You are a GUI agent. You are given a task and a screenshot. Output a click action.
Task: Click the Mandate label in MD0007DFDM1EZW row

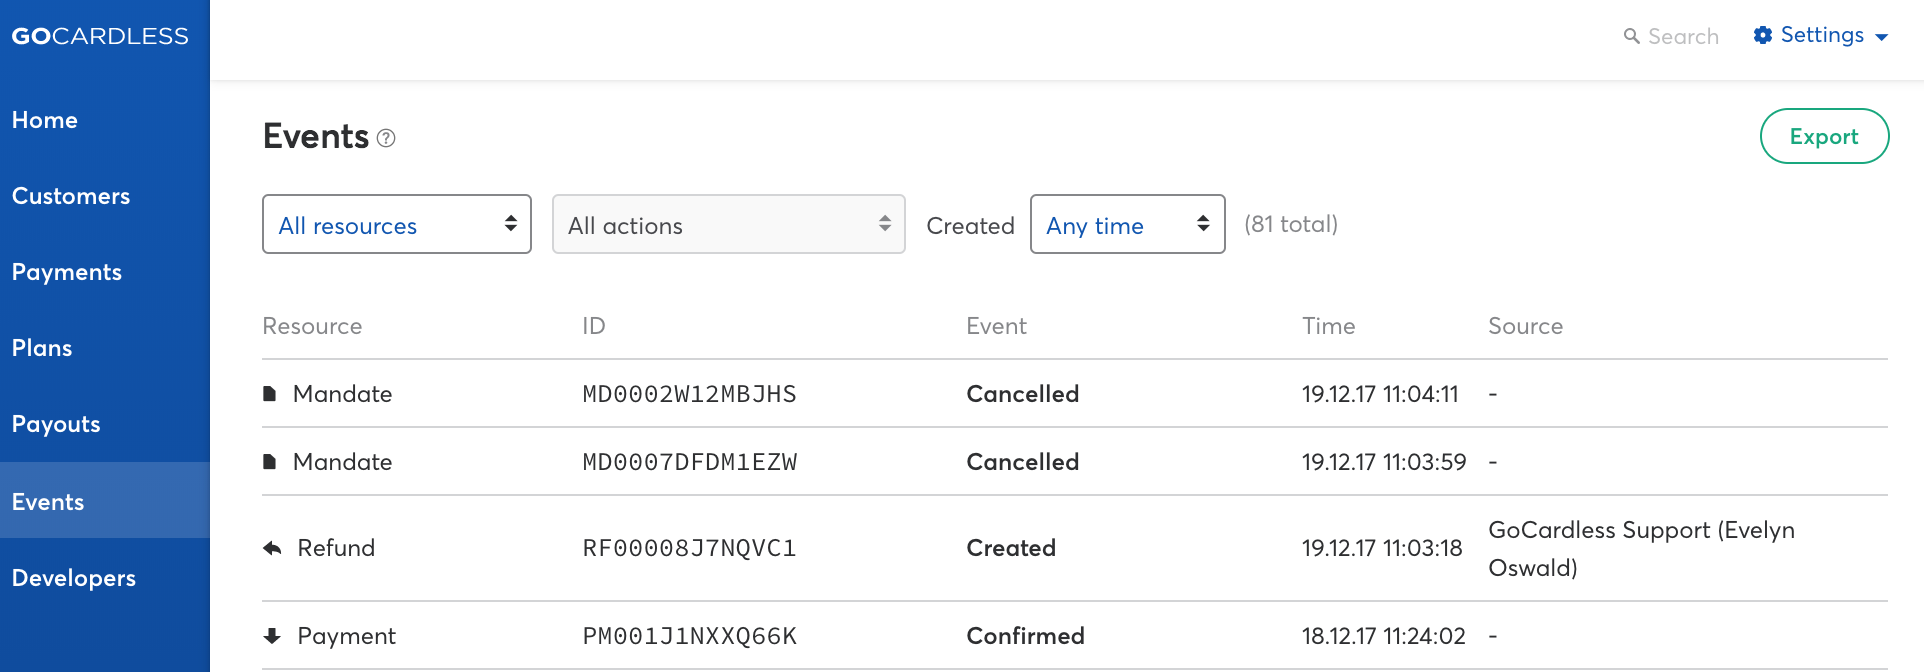(x=342, y=462)
